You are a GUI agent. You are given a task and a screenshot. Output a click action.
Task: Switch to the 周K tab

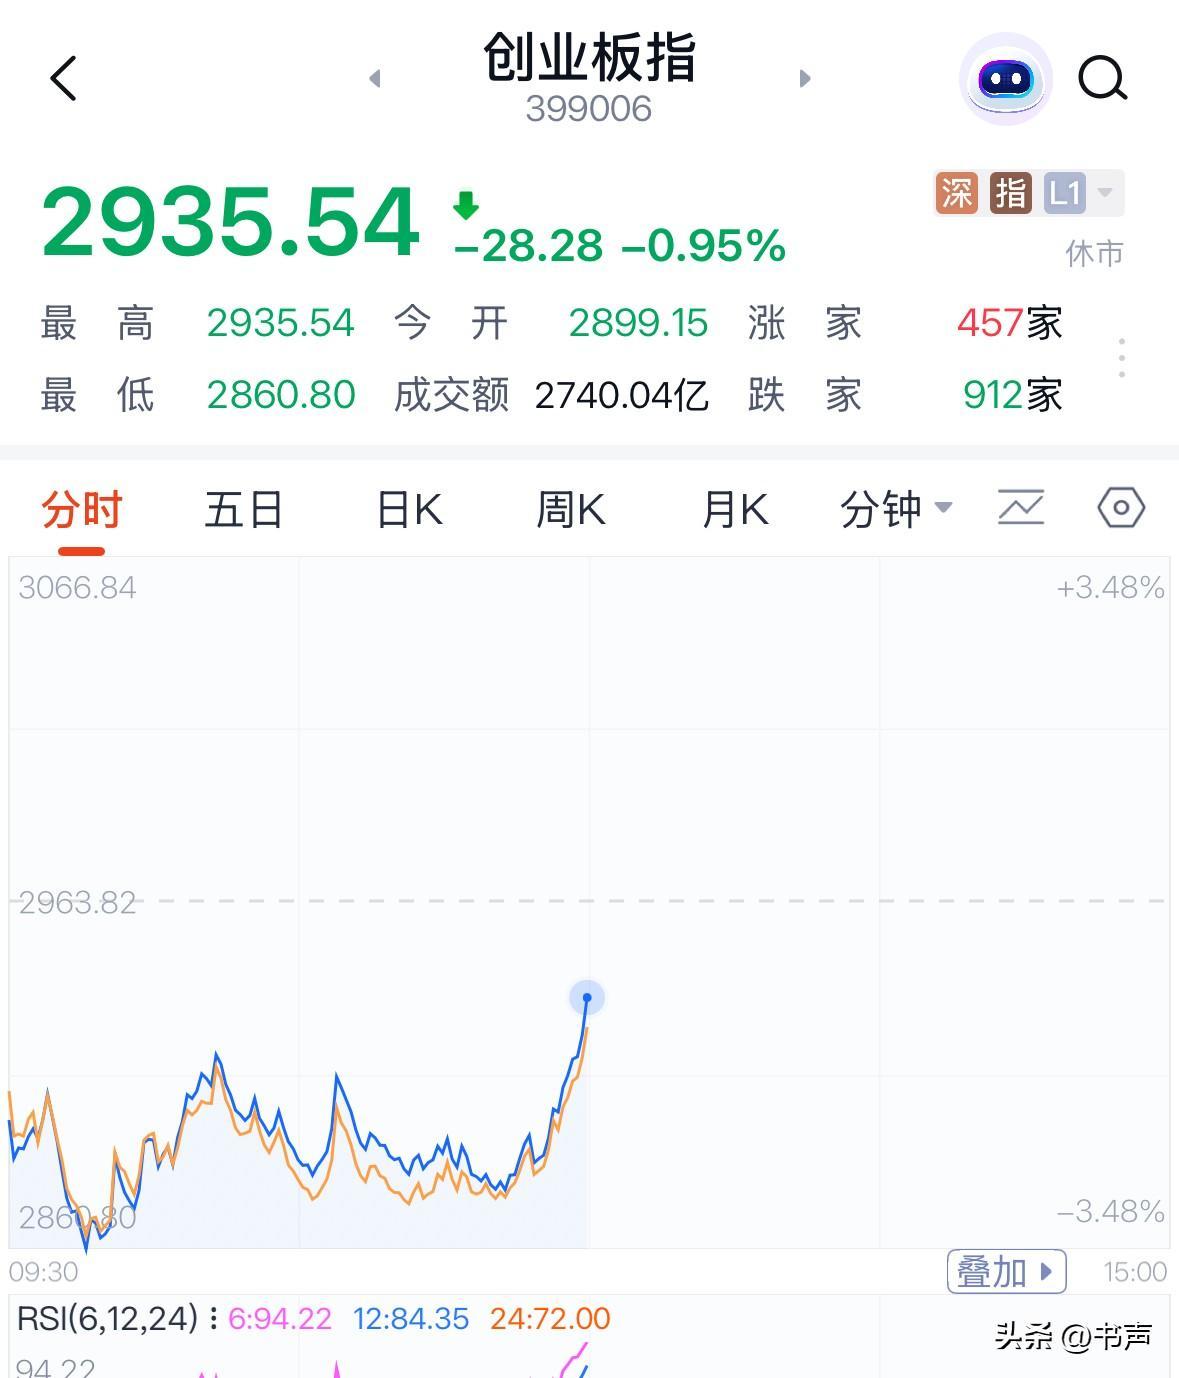point(571,509)
